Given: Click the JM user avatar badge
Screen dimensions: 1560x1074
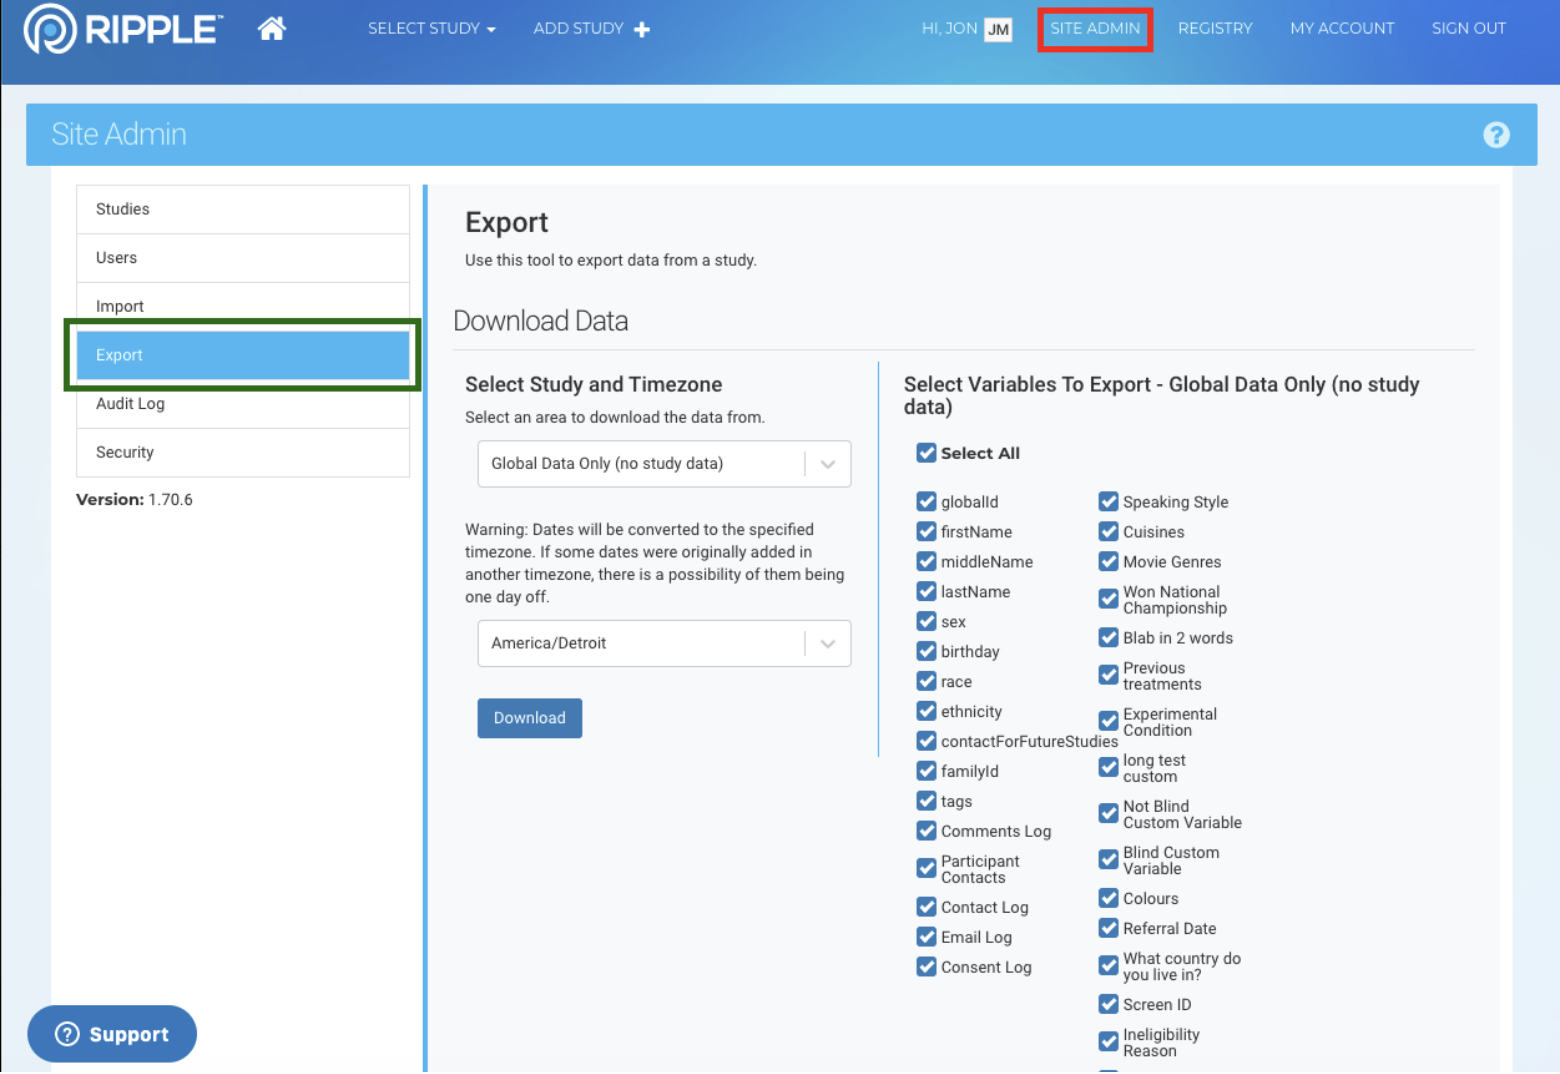Looking at the screenshot, I should click(997, 30).
